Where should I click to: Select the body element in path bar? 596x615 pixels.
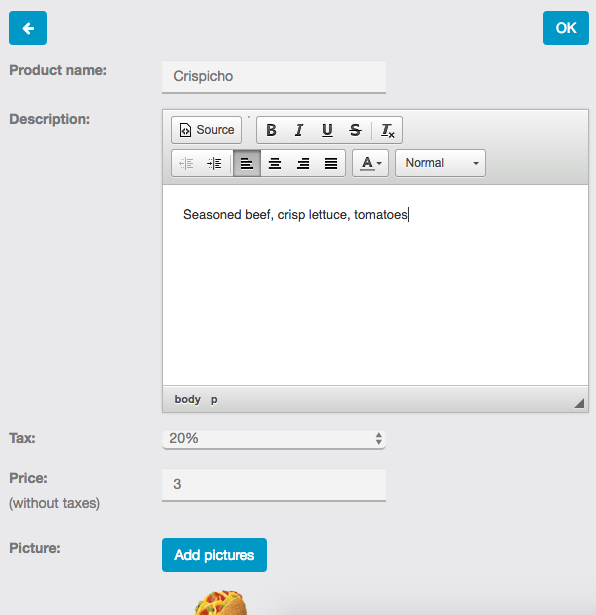187,399
